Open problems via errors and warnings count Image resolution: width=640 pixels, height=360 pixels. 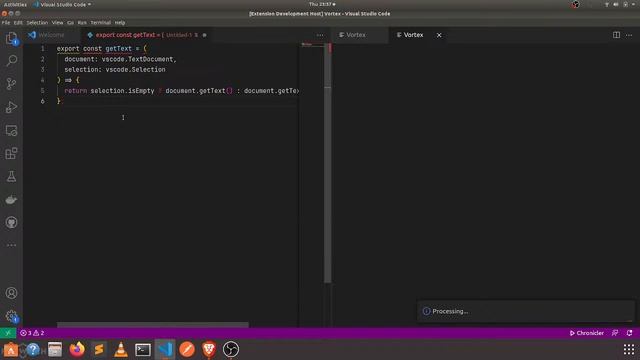tap(32, 333)
